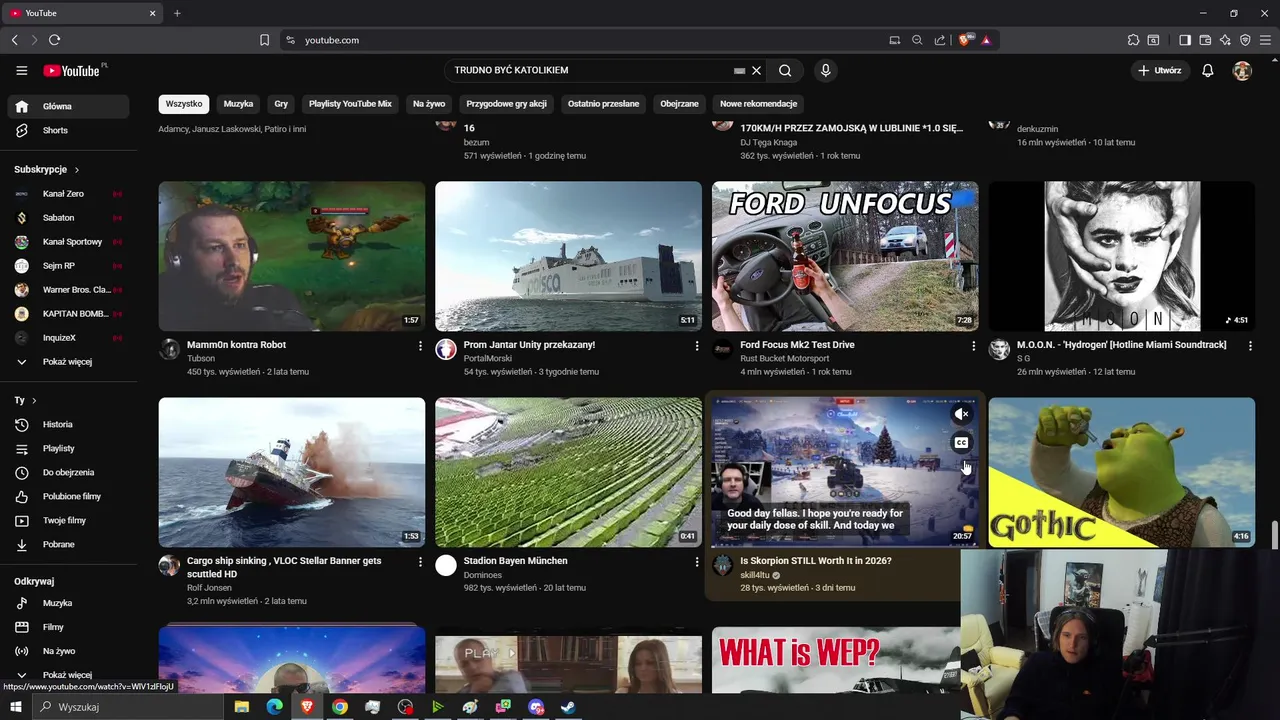Open Brave VPN shield icon
1280x720 pixels.
pyautogui.click(x=1245, y=40)
